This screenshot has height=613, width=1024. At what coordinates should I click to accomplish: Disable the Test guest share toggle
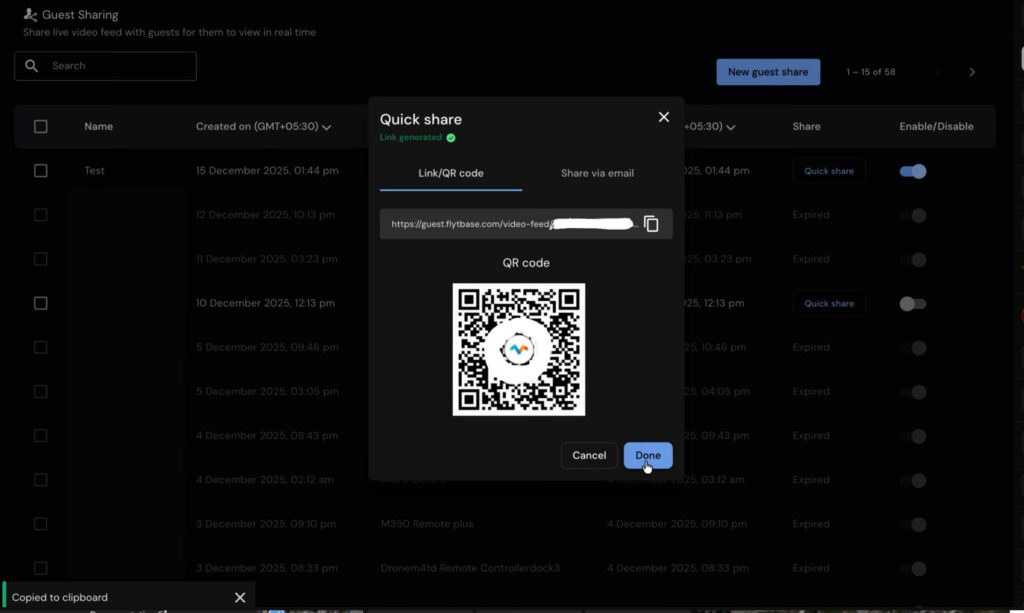[x=913, y=171]
